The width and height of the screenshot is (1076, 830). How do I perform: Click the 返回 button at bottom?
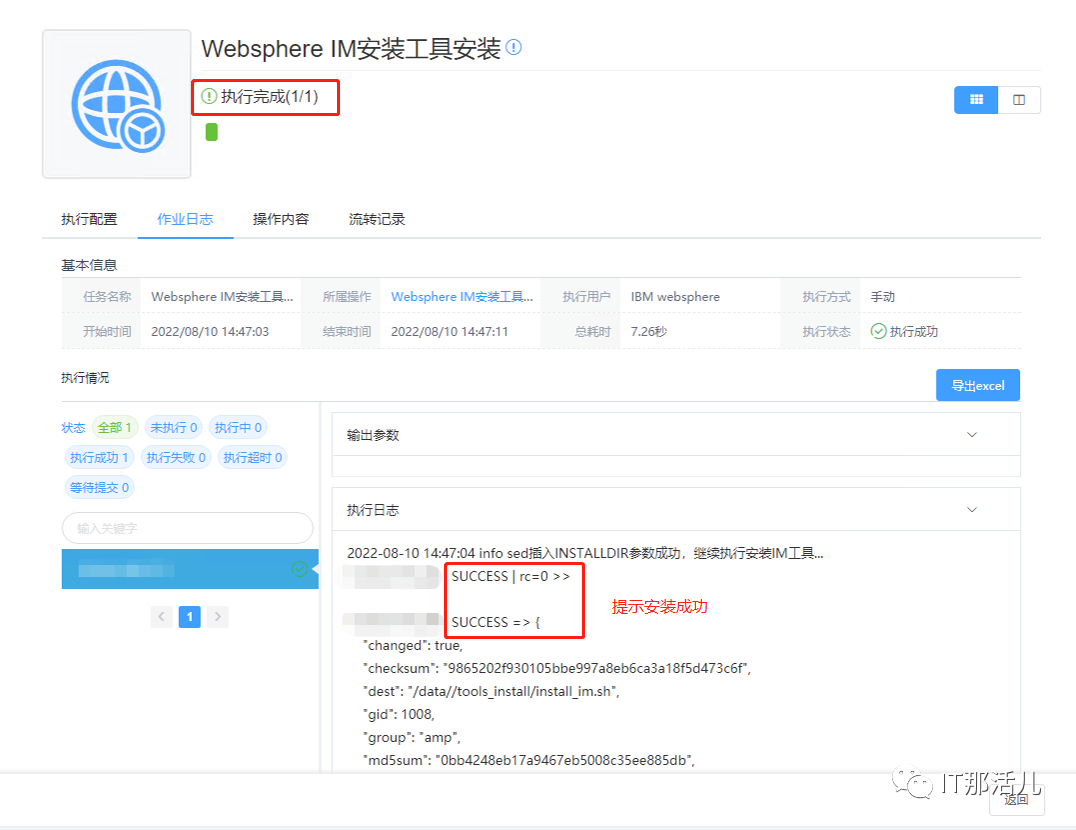1016,799
